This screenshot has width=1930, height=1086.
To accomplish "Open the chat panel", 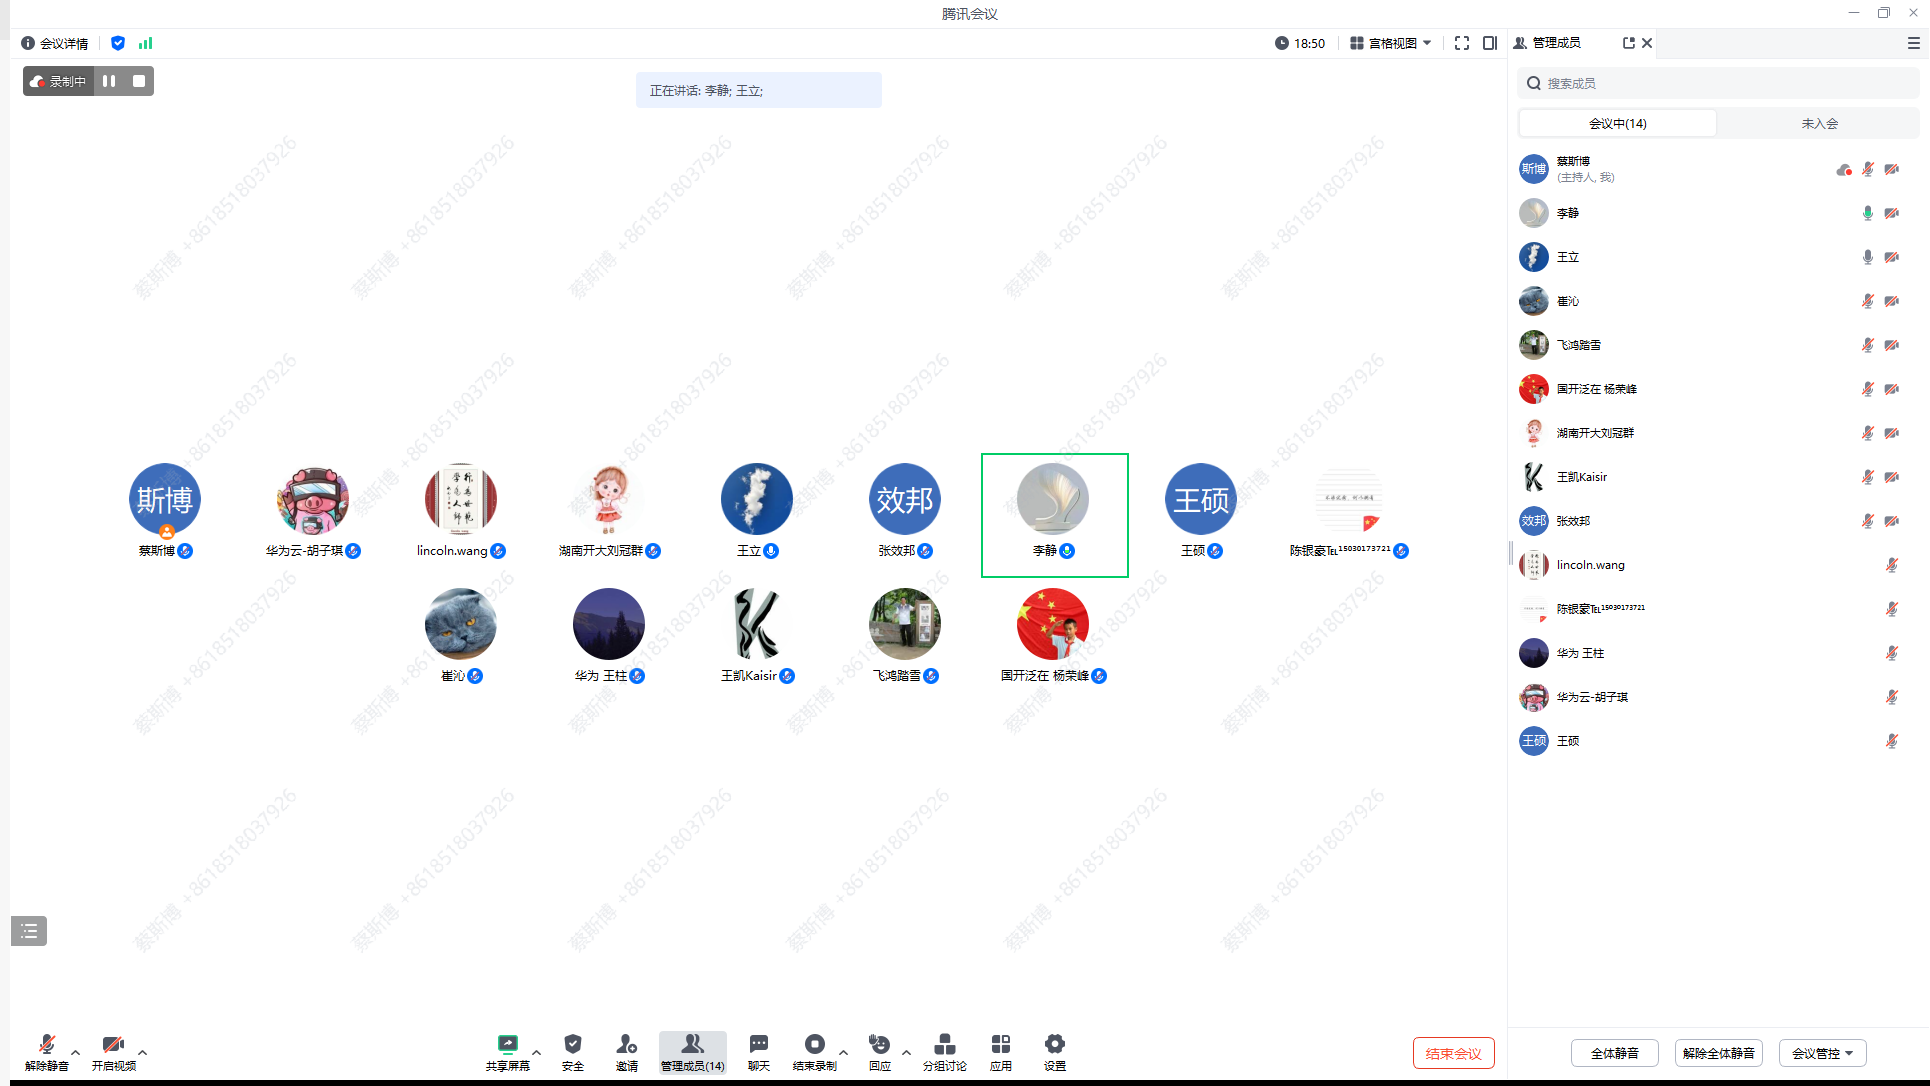I will coord(758,1045).
